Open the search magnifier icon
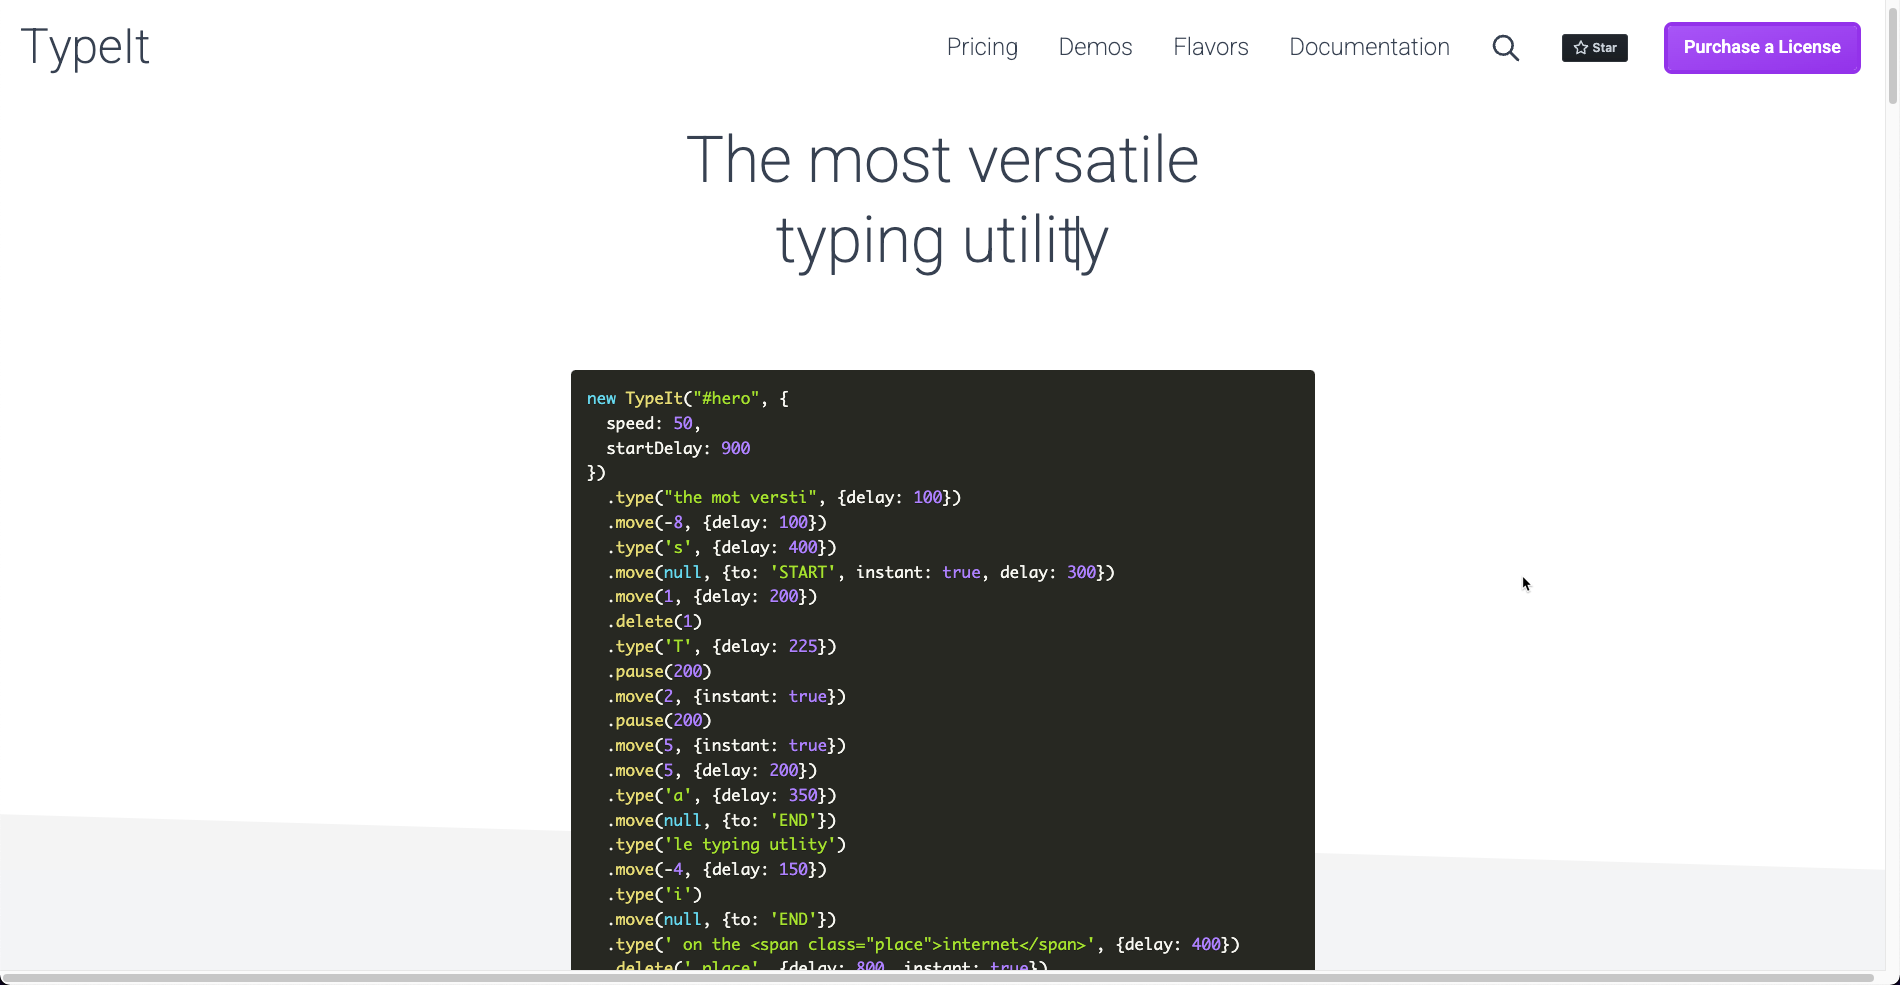Viewport: 1900px width, 985px height. [x=1505, y=48]
